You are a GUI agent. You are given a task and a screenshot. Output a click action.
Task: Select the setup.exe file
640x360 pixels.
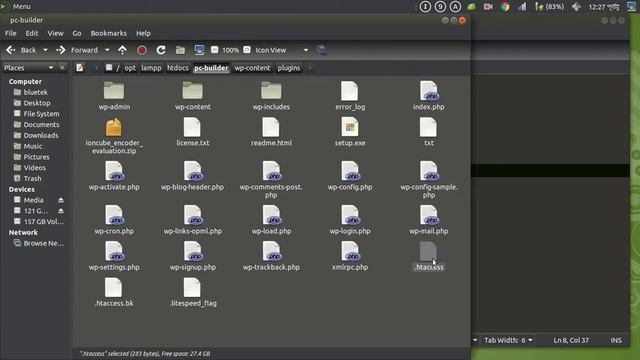click(350, 132)
